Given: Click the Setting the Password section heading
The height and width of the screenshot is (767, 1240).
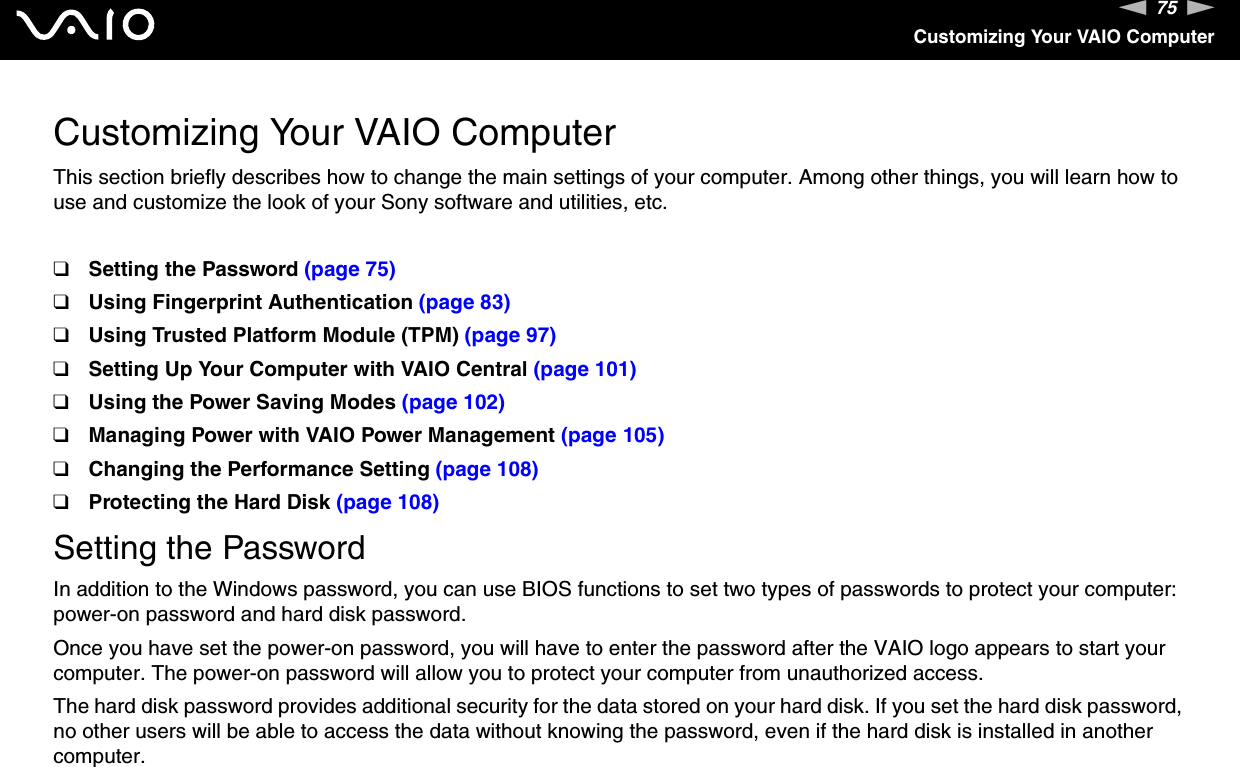Looking at the screenshot, I should 209,548.
